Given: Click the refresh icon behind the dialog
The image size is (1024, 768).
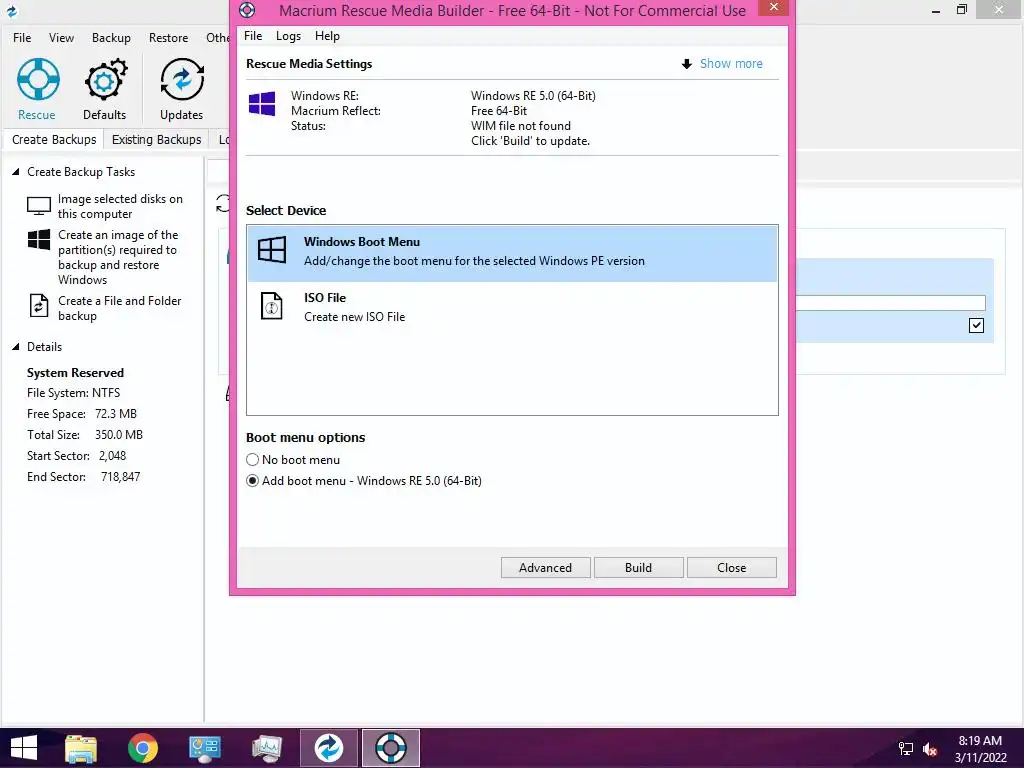Looking at the screenshot, I should pyautogui.click(x=223, y=204).
